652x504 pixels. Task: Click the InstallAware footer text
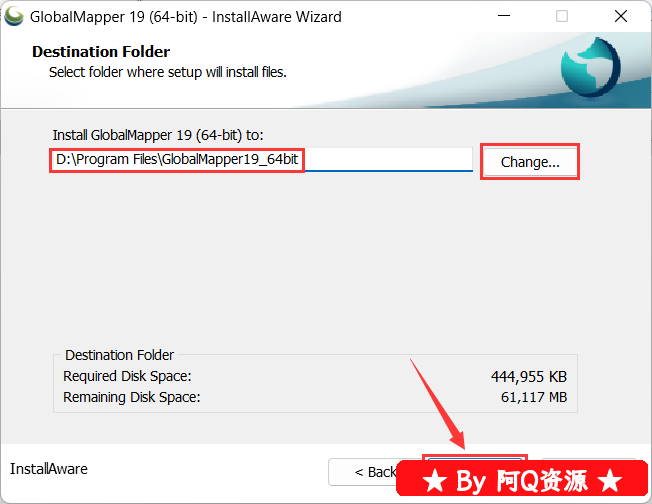pos(49,469)
